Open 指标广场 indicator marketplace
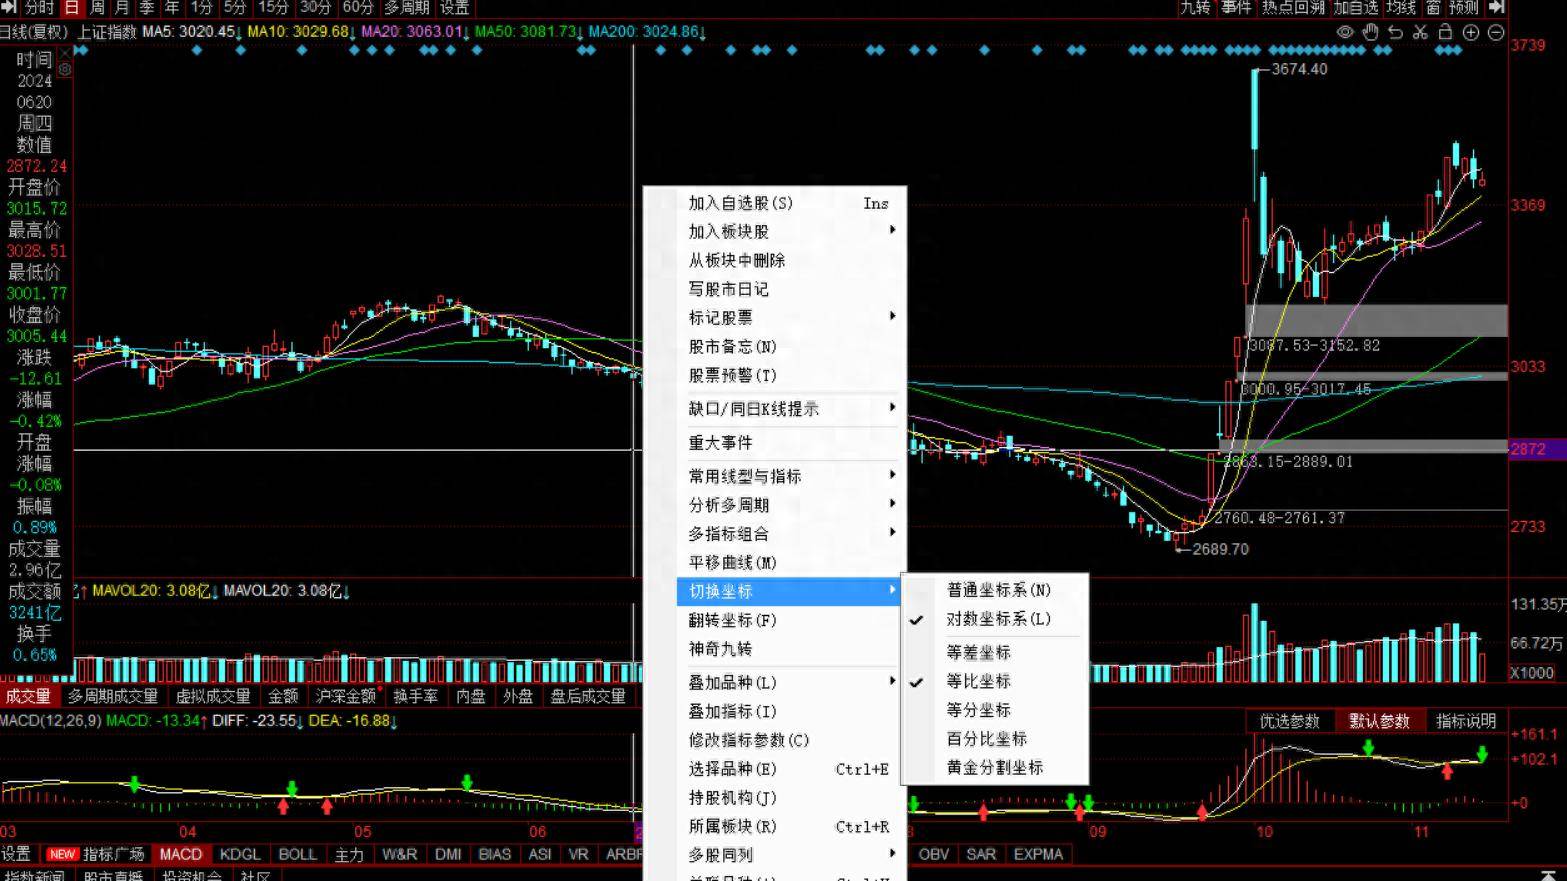 [113, 854]
